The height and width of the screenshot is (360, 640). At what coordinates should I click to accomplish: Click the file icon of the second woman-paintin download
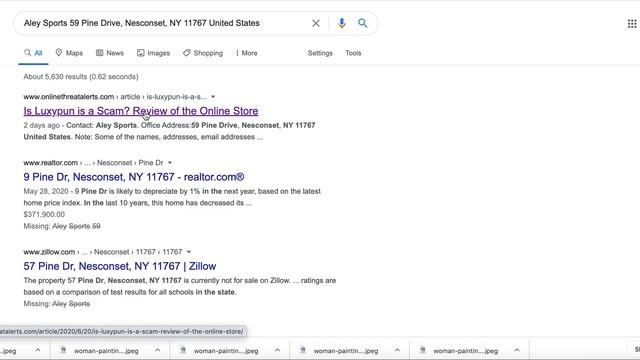tap(183, 350)
